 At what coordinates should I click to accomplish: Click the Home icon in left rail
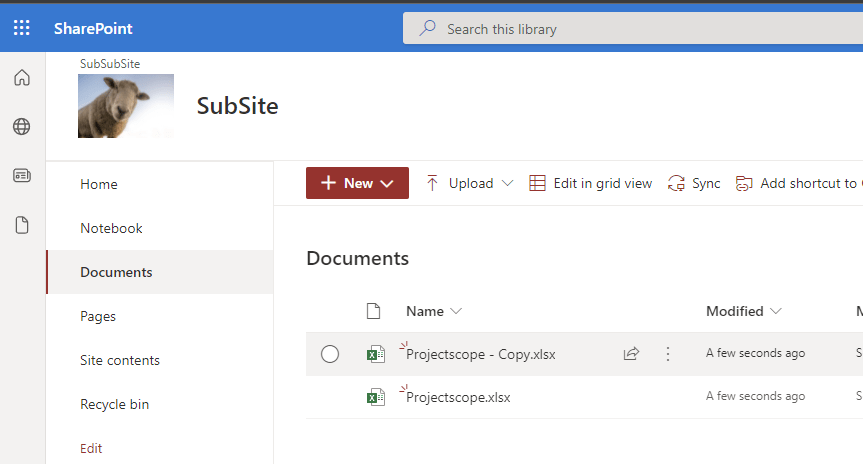point(22,78)
